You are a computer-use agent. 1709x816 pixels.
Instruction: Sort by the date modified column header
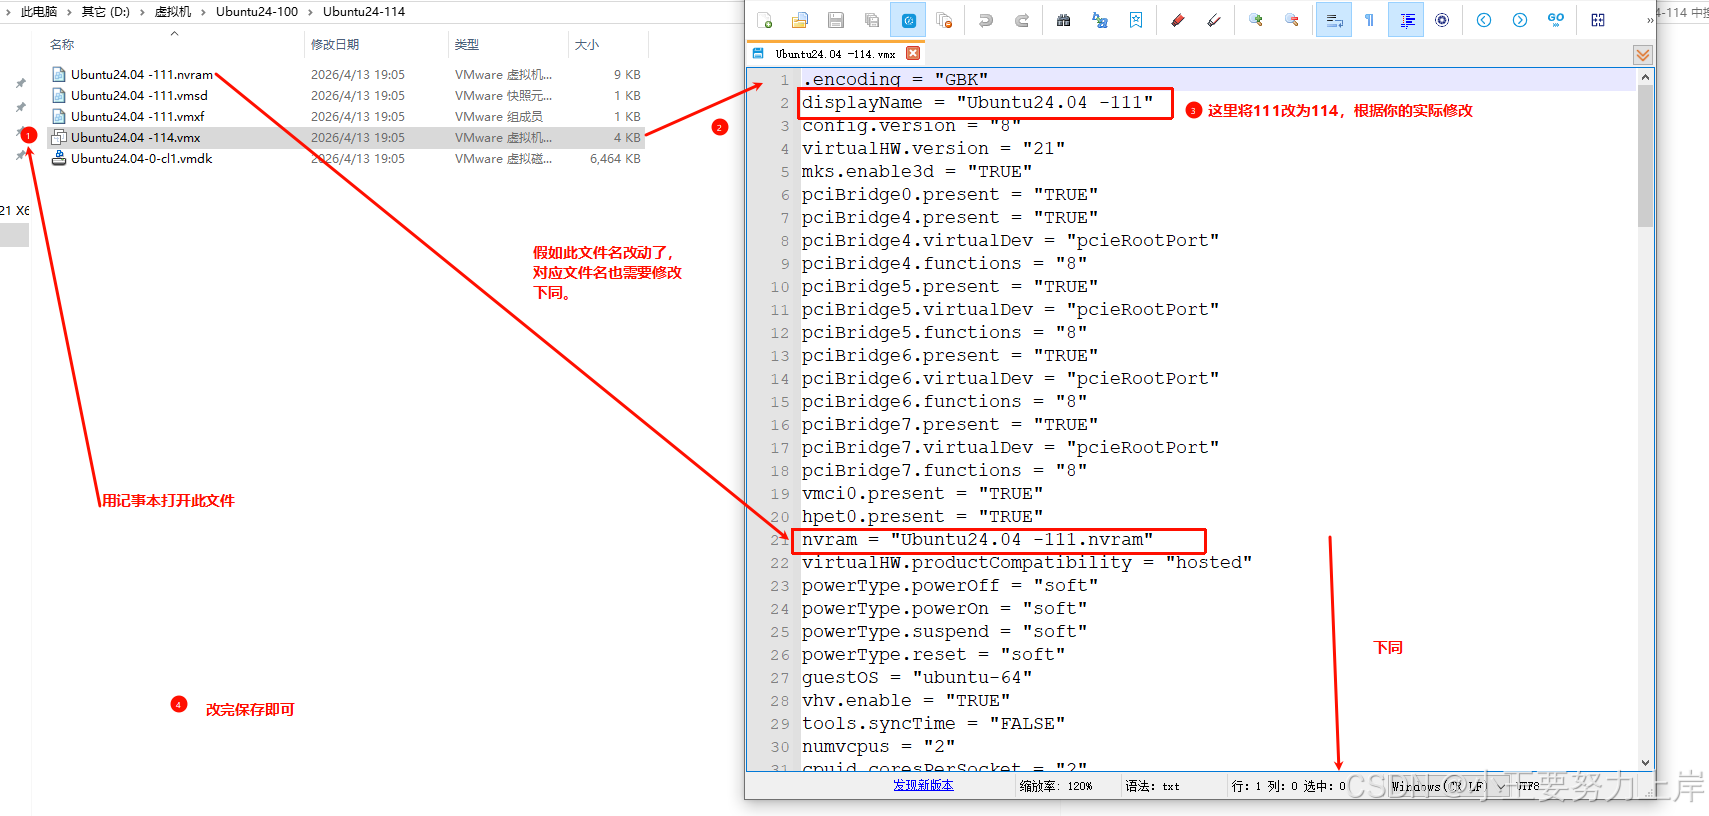click(x=335, y=45)
